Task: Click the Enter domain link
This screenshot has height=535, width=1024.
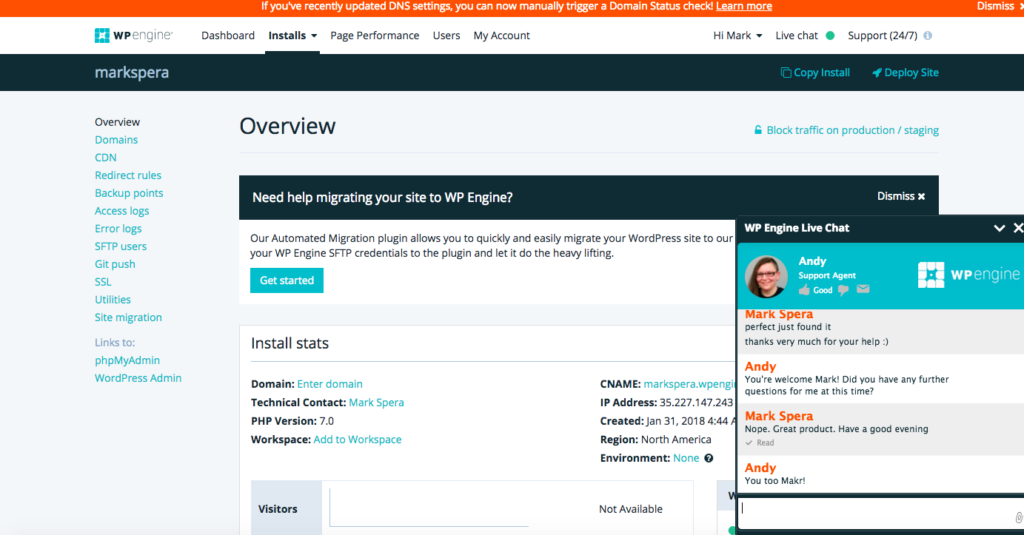Action: coord(330,383)
